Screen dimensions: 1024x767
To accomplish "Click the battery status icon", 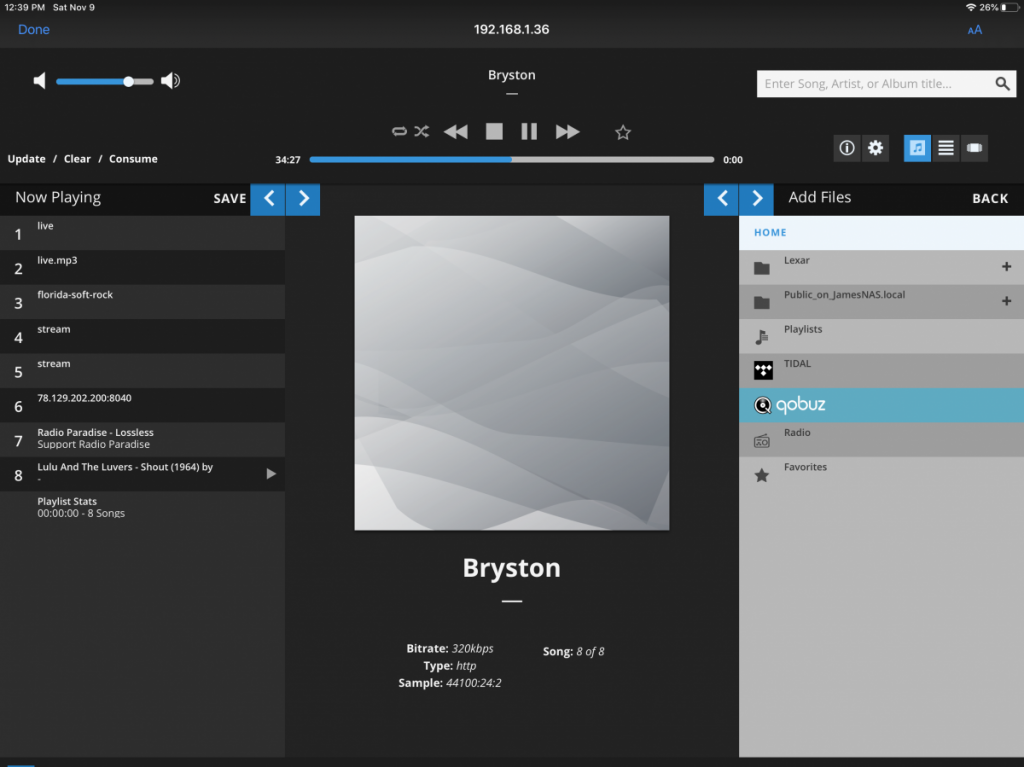I will click(x=1010, y=7).
